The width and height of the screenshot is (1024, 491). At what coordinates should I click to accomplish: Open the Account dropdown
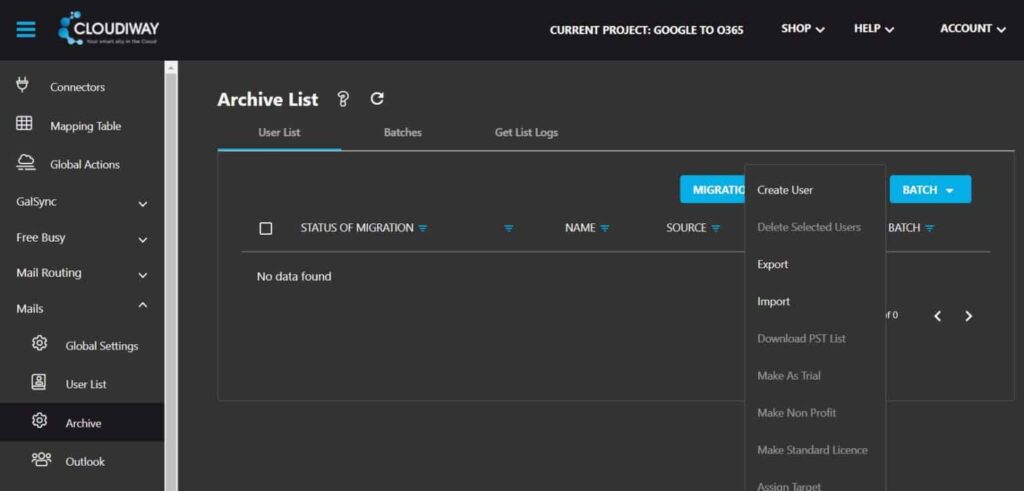(x=973, y=29)
